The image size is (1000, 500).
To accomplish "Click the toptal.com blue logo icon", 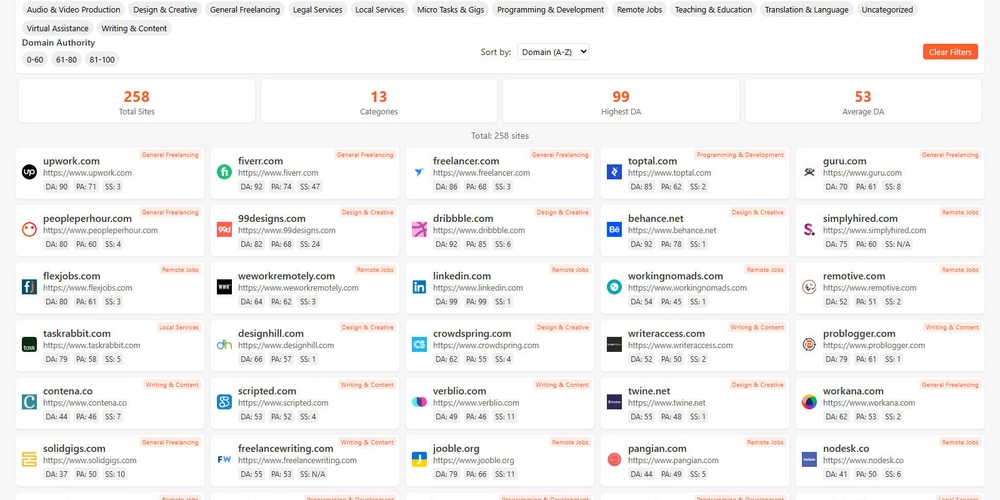I will pos(614,172).
